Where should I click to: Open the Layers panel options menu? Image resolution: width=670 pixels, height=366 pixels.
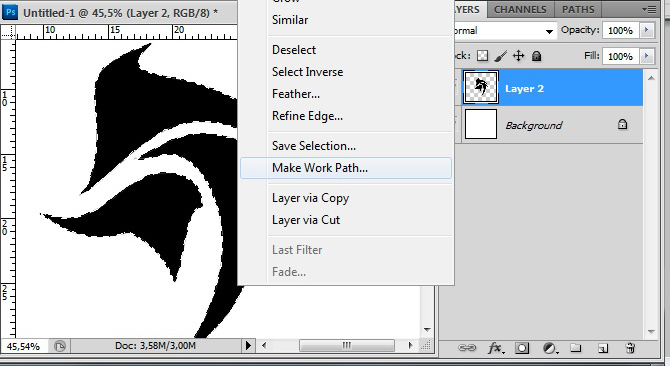[x=649, y=9]
